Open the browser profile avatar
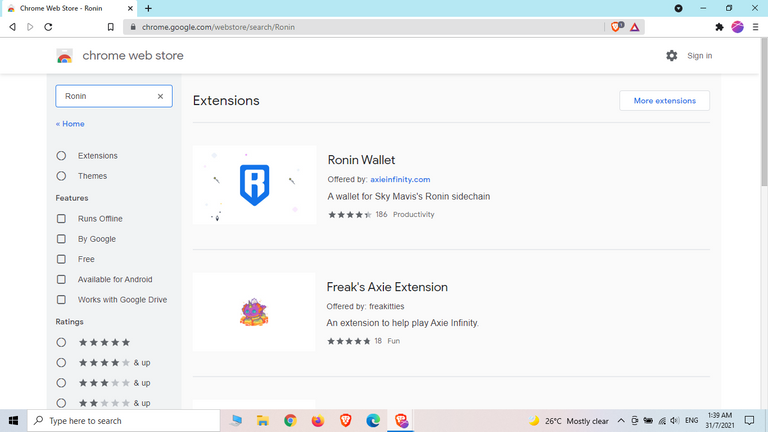The width and height of the screenshot is (768, 432). [738, 27]
